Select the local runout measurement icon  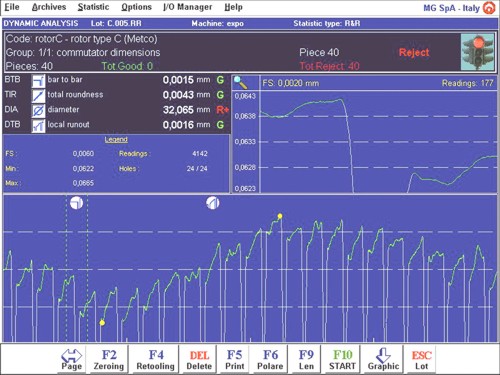point(38,125)
